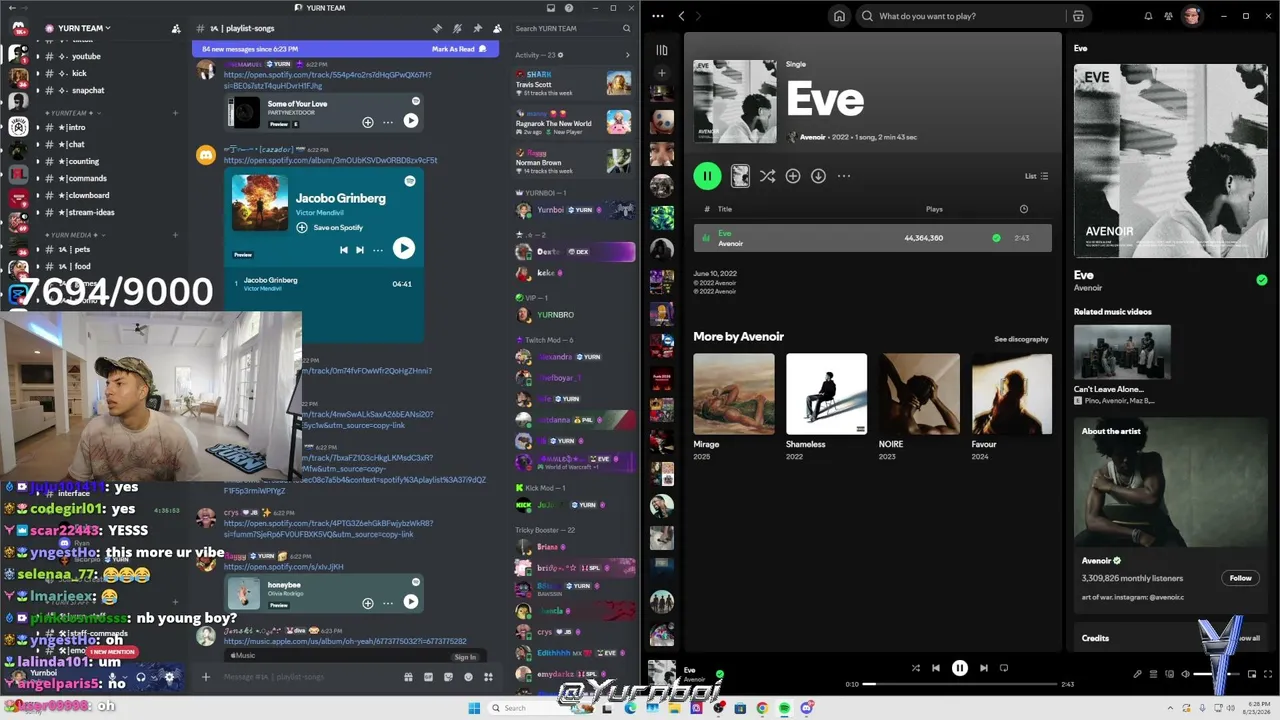Image resolution: width=1280 pixels, height=720 pixels.
Task: Show lyrics microphone icon in Spotify
Action: tap(1137, 674)
